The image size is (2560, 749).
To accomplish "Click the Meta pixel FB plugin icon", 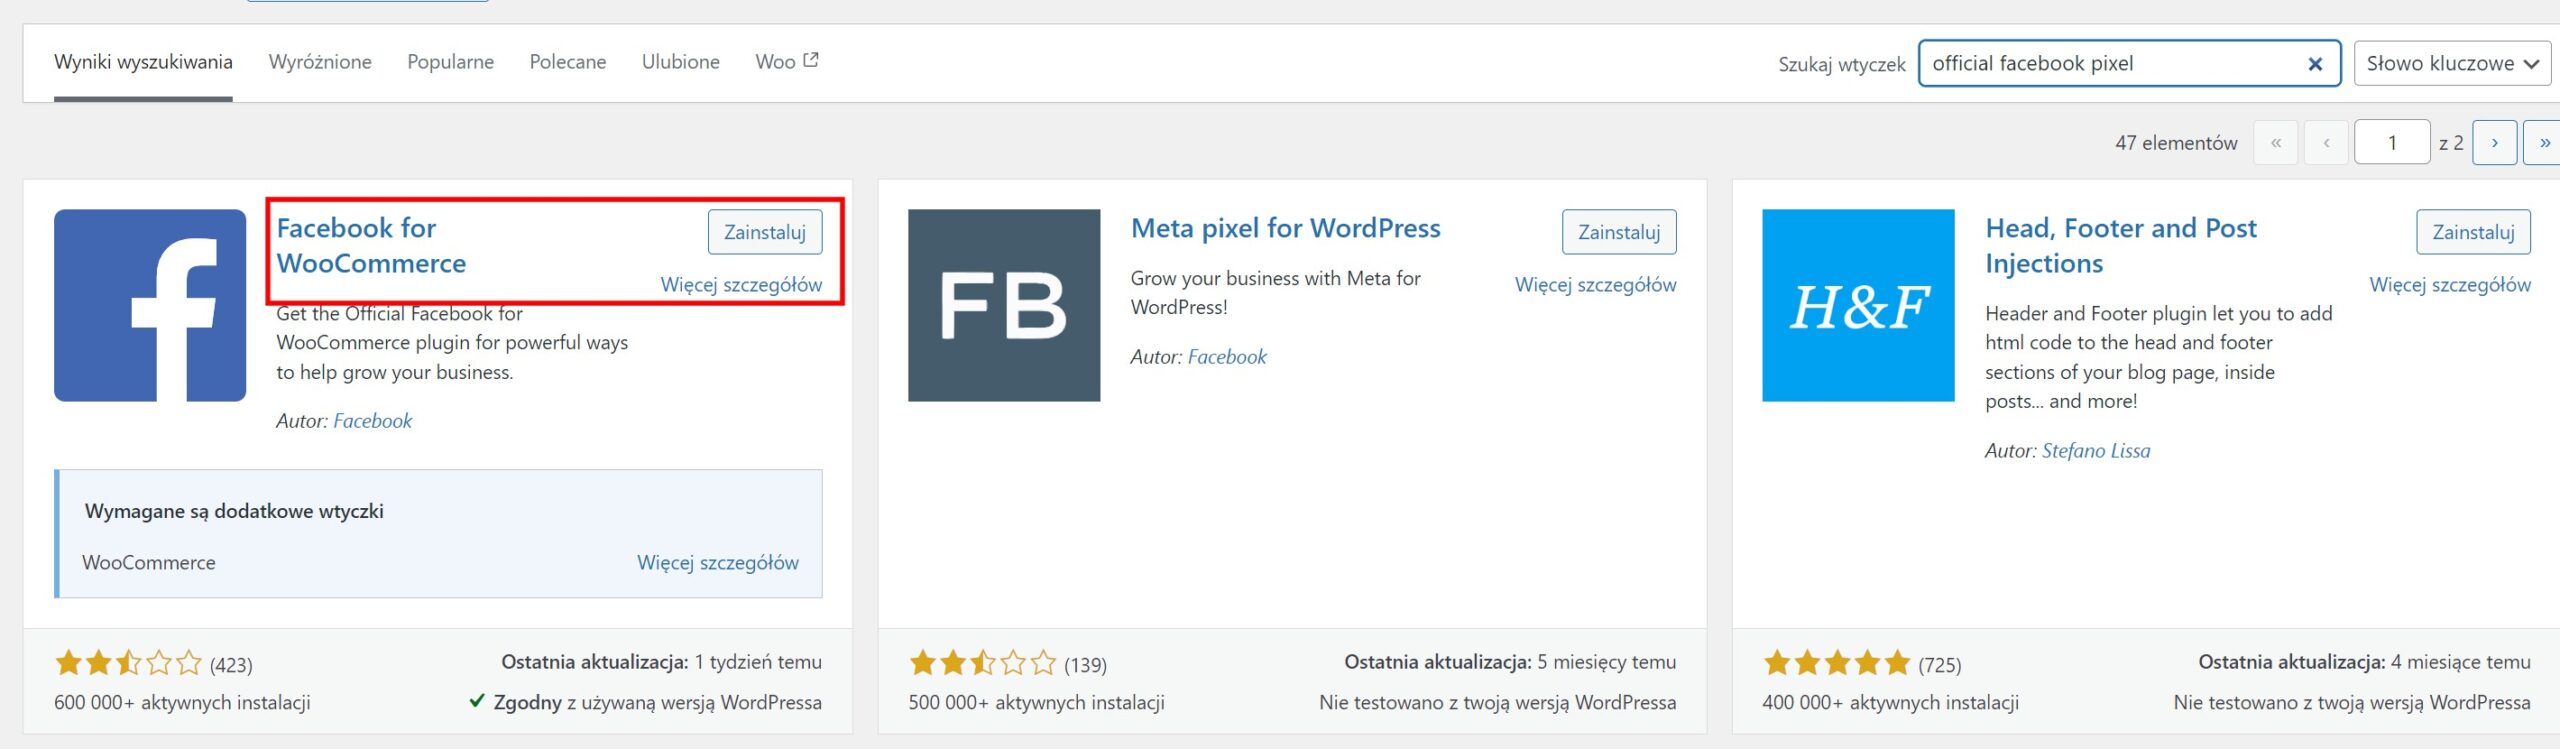I will 1004,305.
